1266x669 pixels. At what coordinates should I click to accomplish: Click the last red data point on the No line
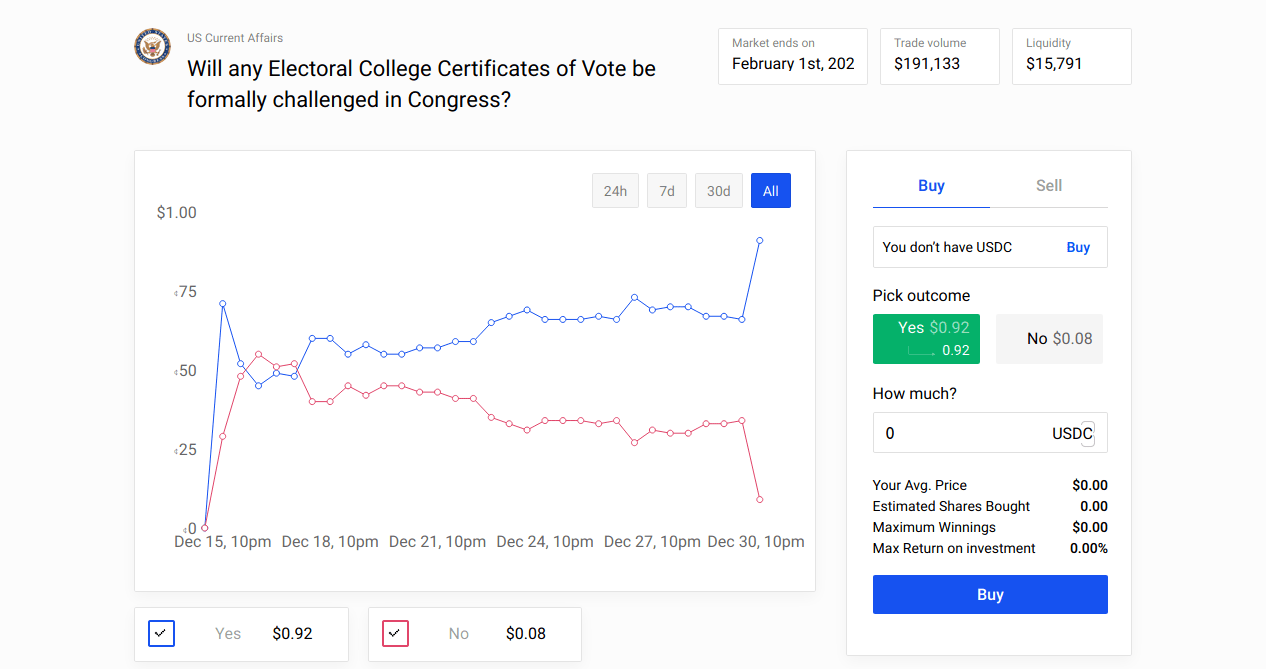(x=760, y=499)
